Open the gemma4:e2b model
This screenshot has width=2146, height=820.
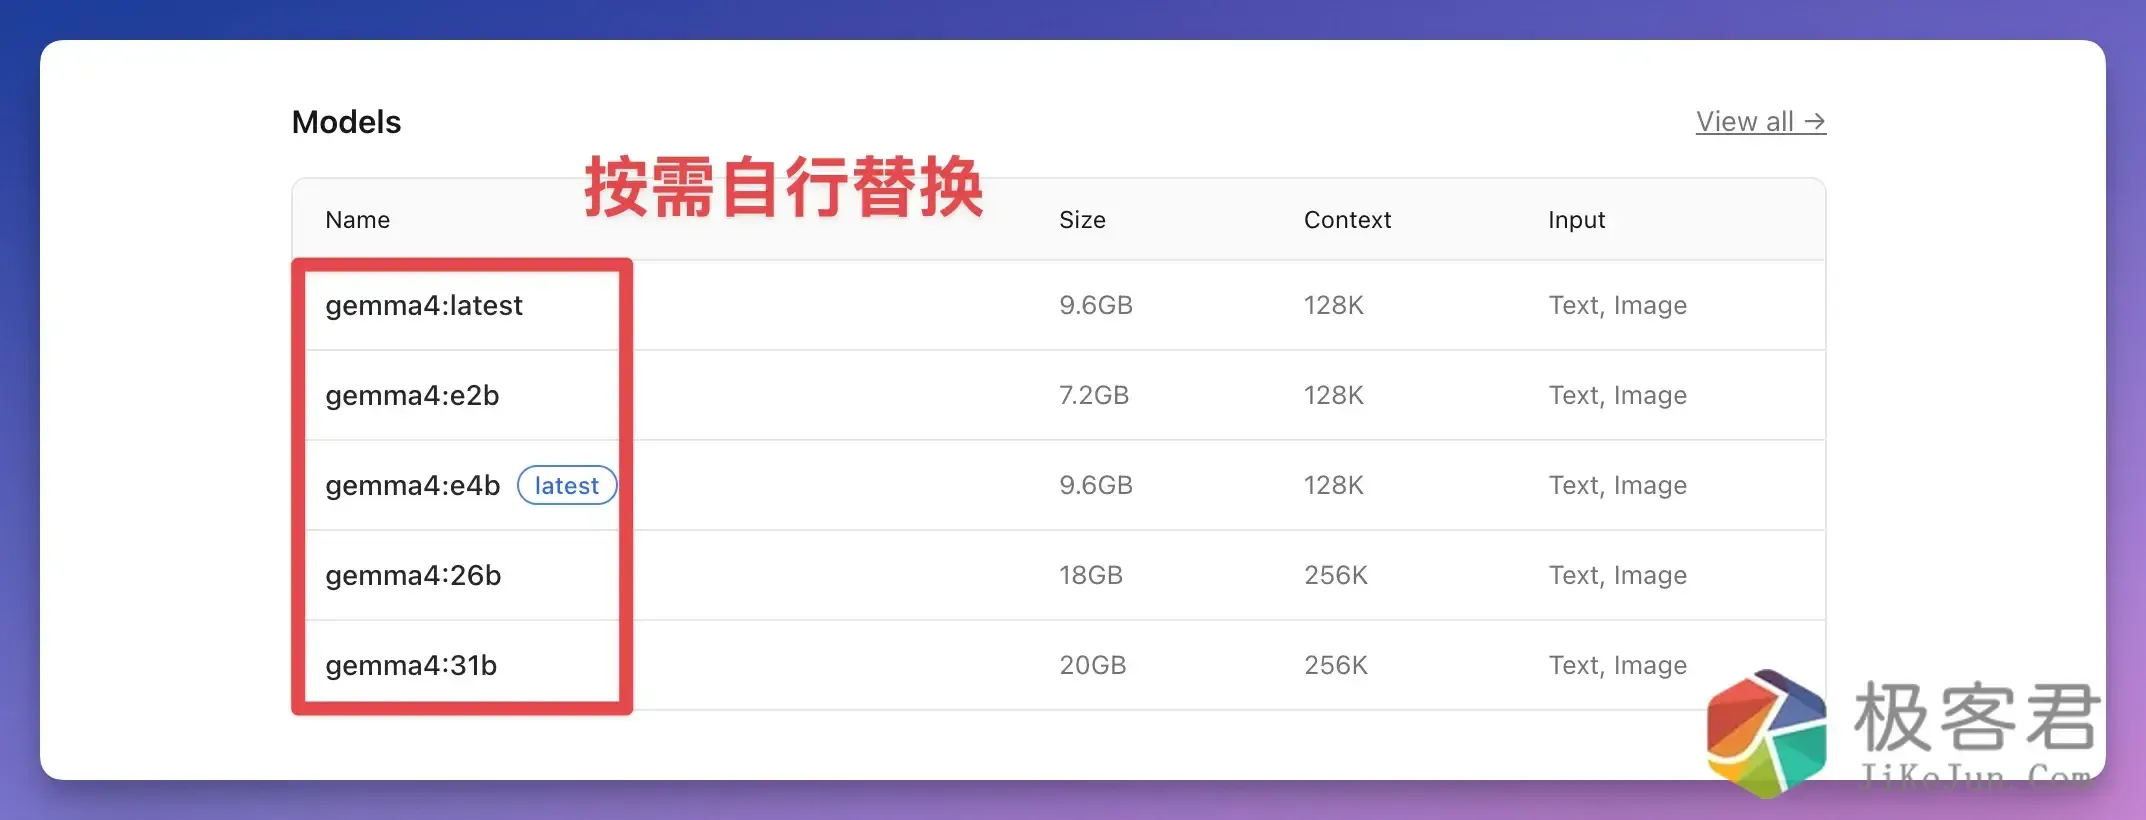(412, 396)
